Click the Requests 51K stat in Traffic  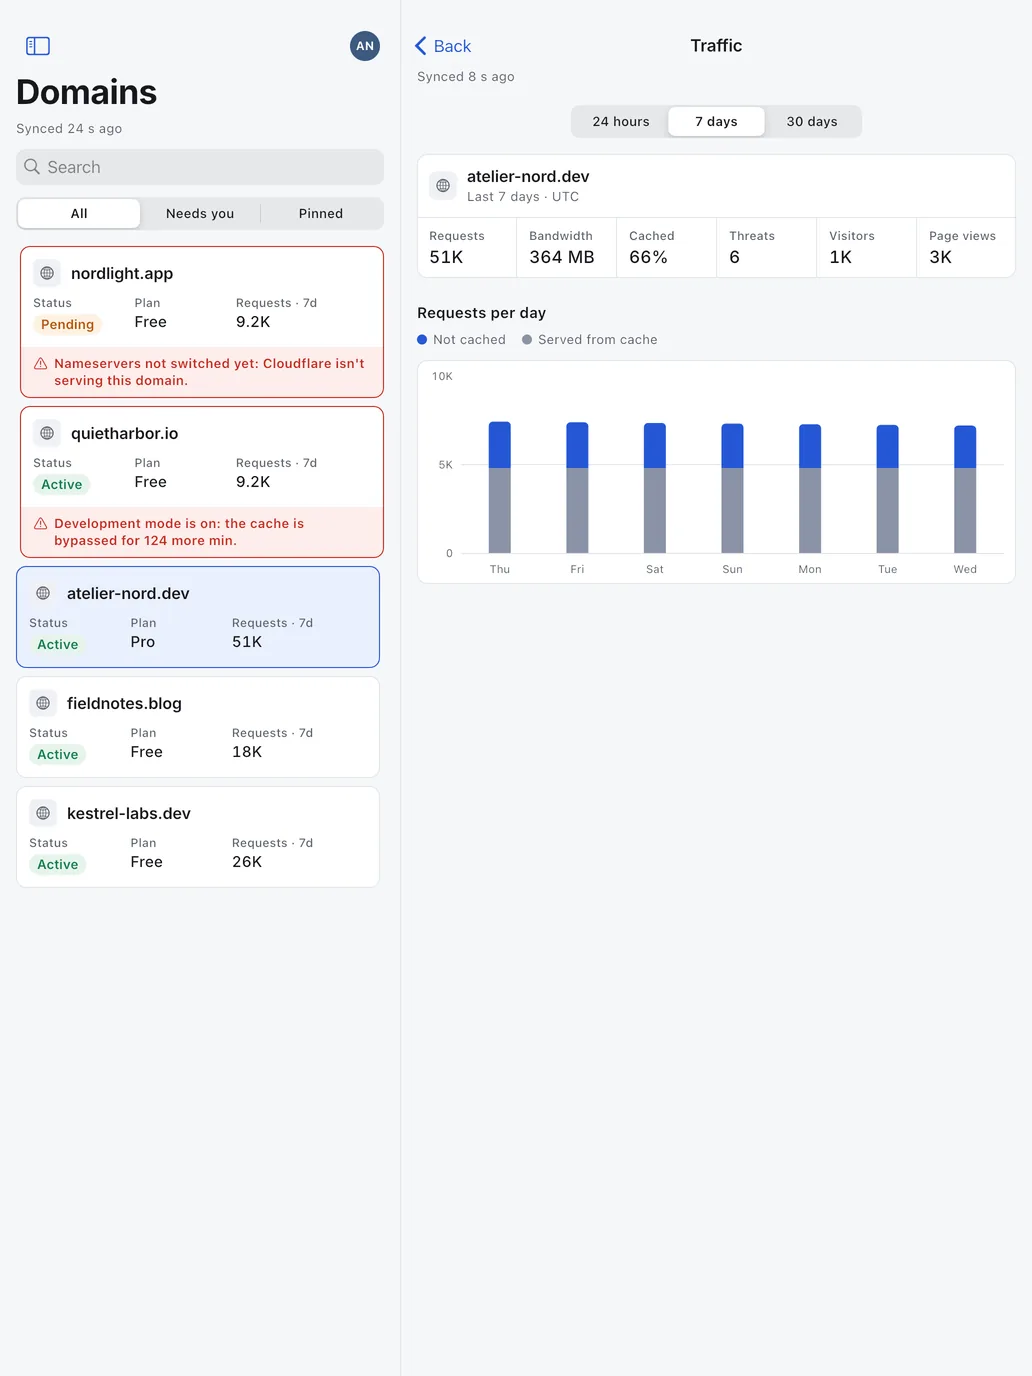tap(467, 247)
